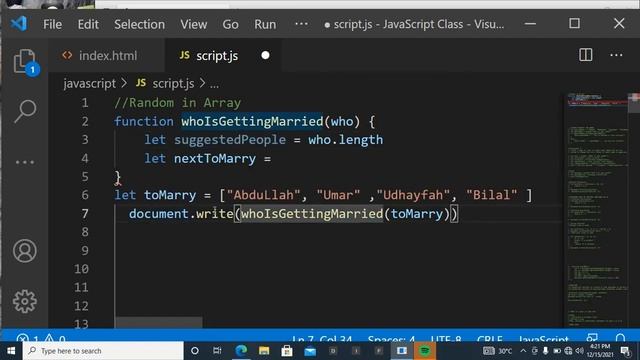The width and height of the screenshot is (640, 360).
Task: Click the javascript folder breadcrumb
Action: pos(90,83)
